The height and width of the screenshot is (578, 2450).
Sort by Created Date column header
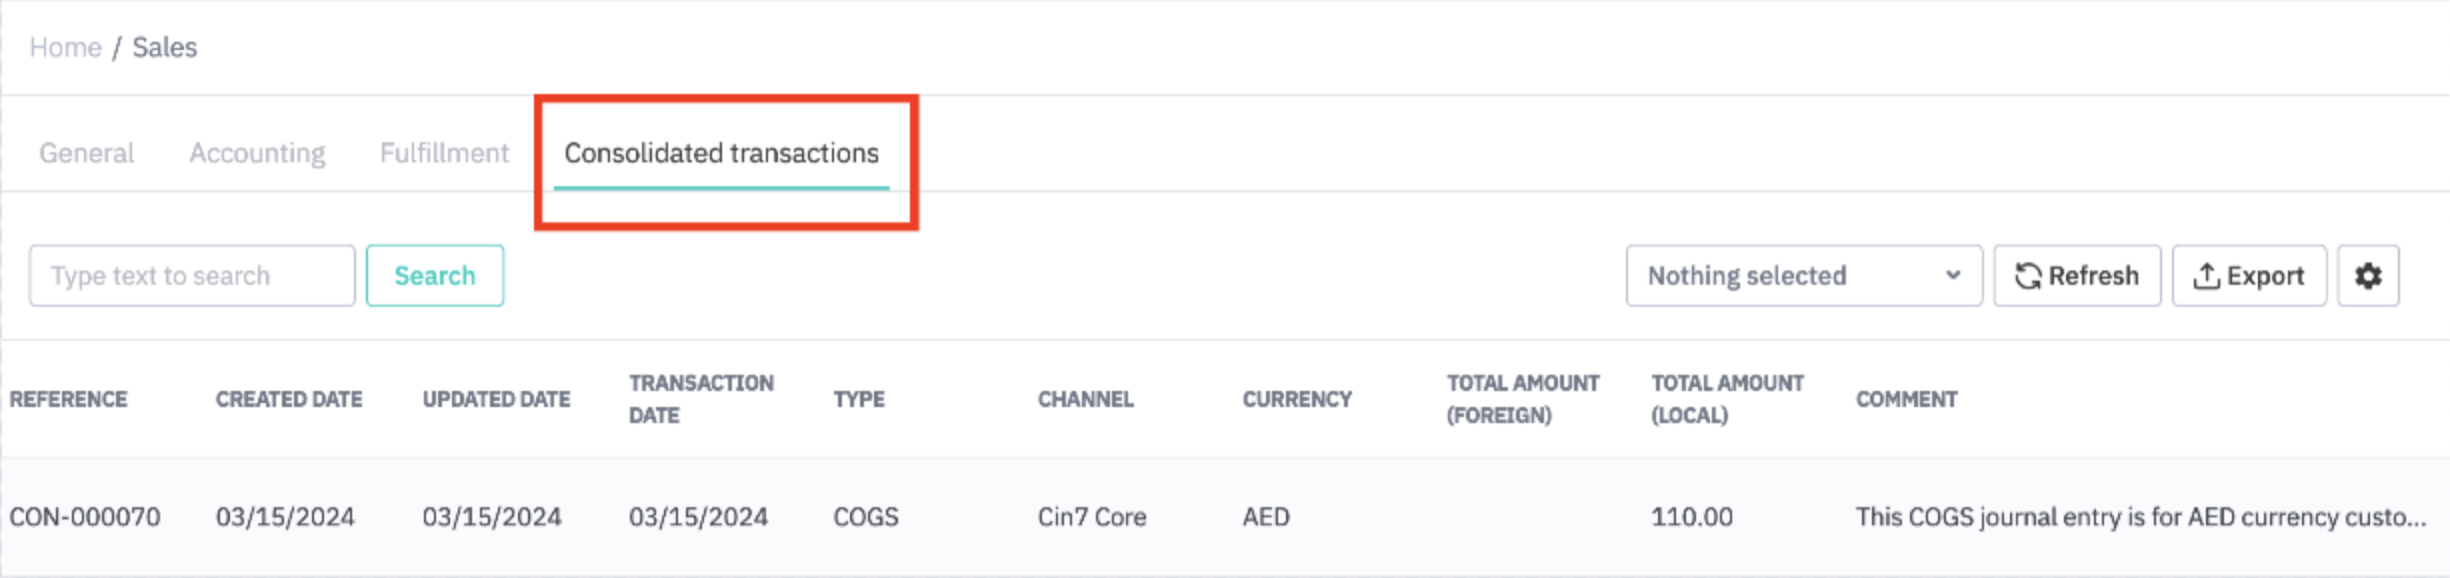289,399
